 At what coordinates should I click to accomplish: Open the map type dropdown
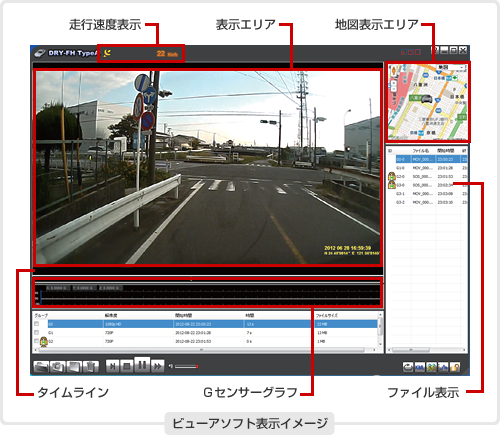451,67
